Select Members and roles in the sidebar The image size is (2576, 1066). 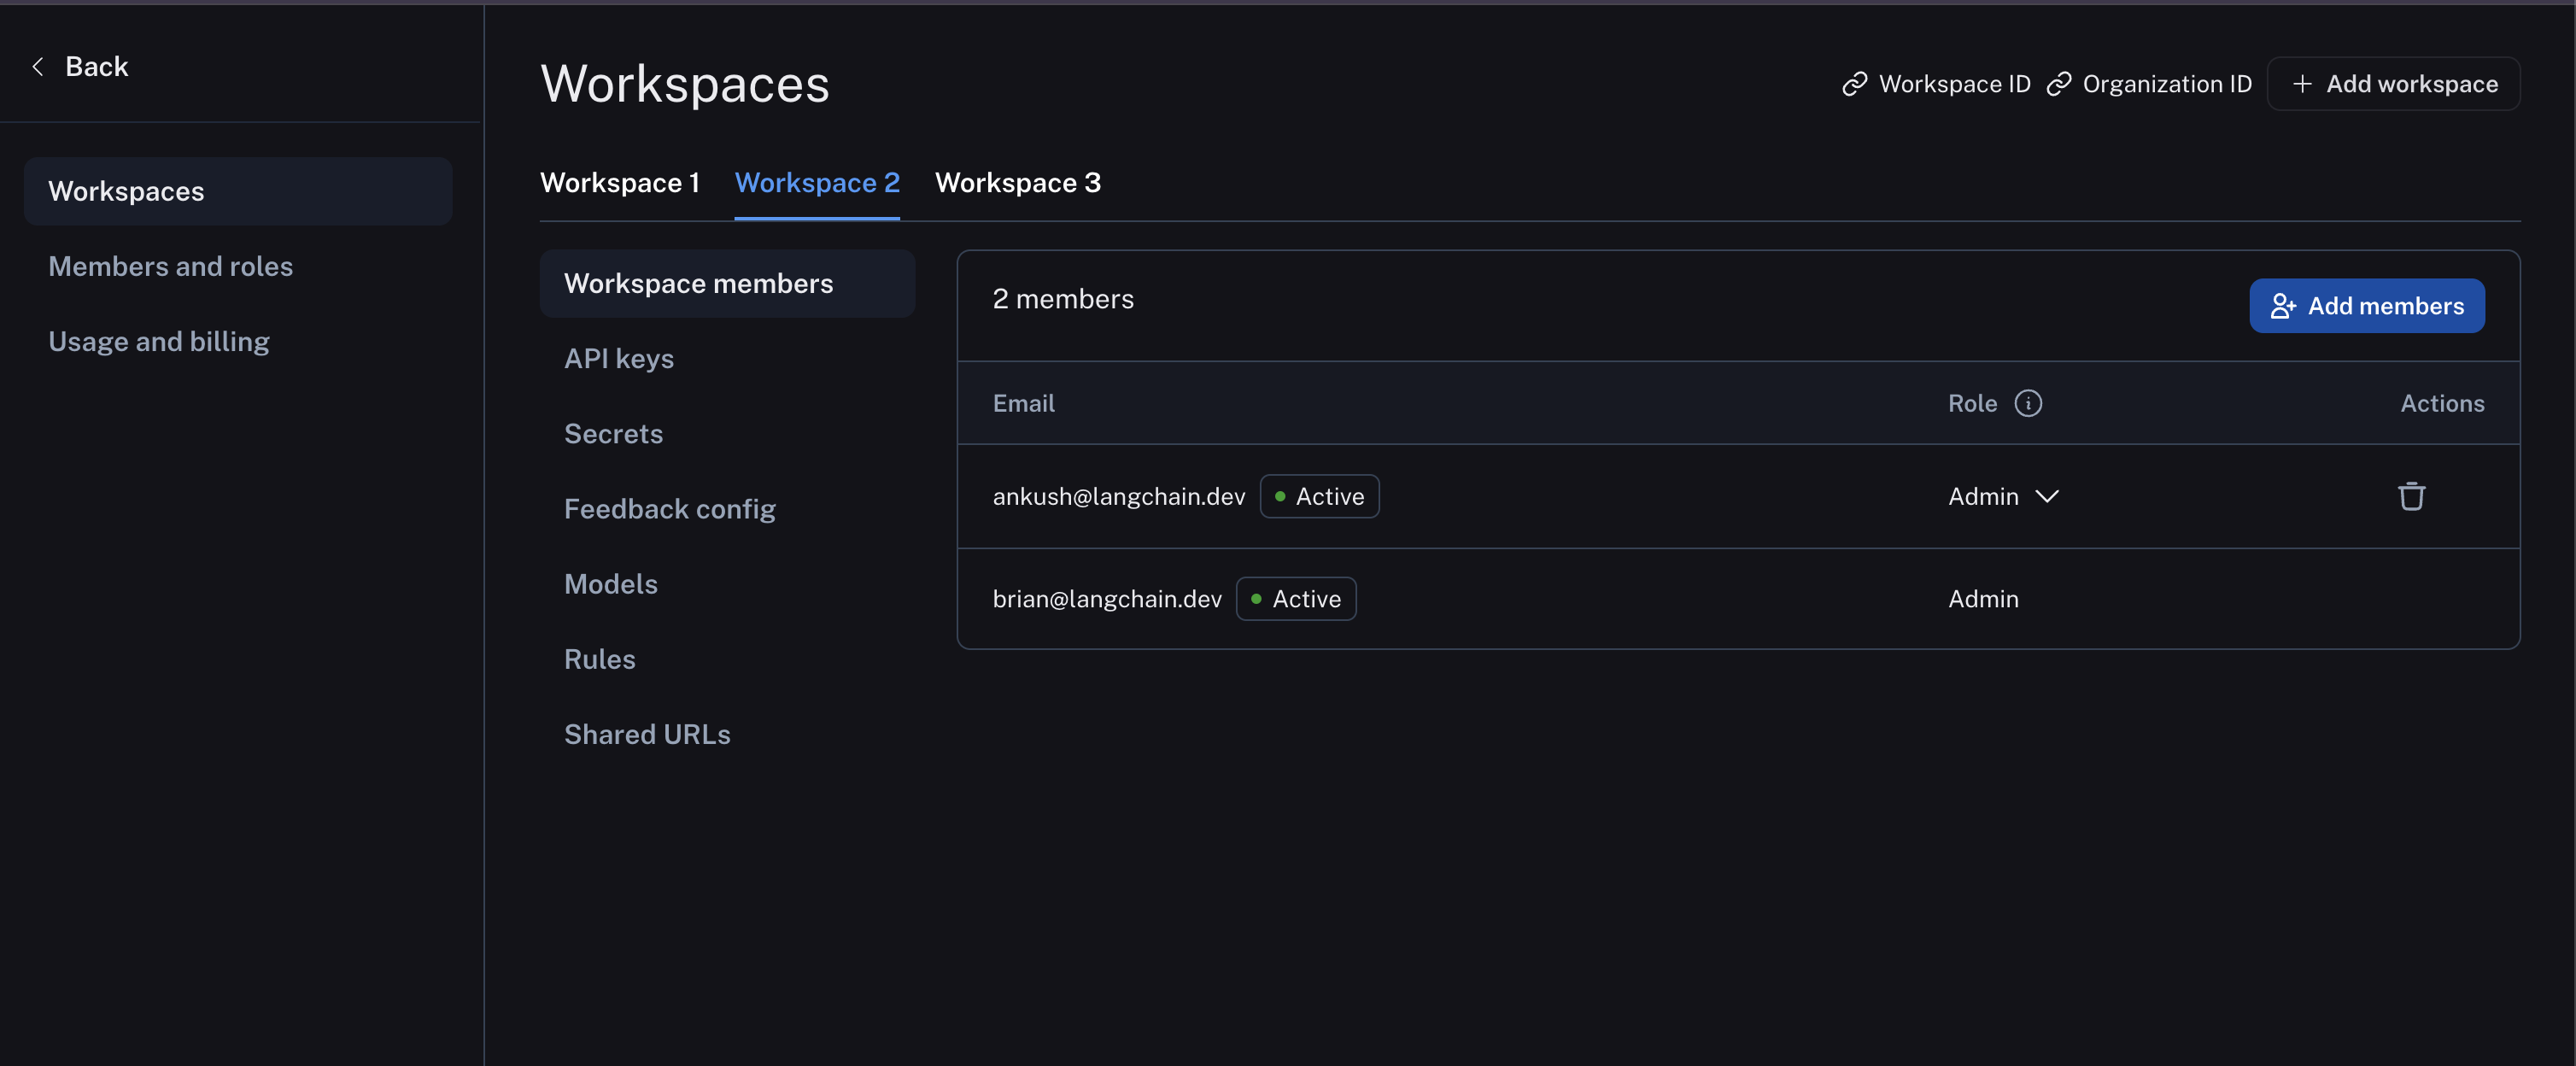170,266
